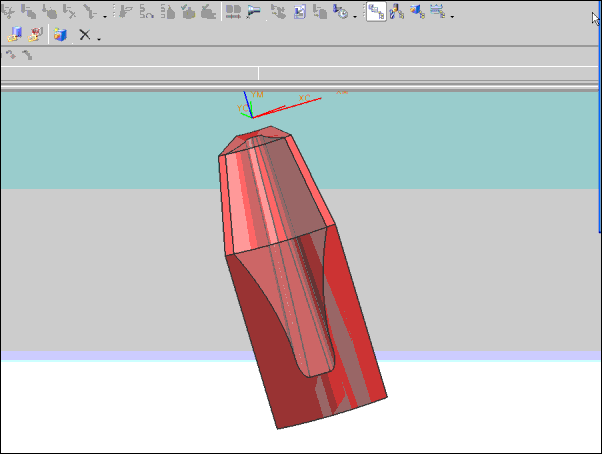
Task: Click the second small greyed icon on third row
Action: coord(27,56)
